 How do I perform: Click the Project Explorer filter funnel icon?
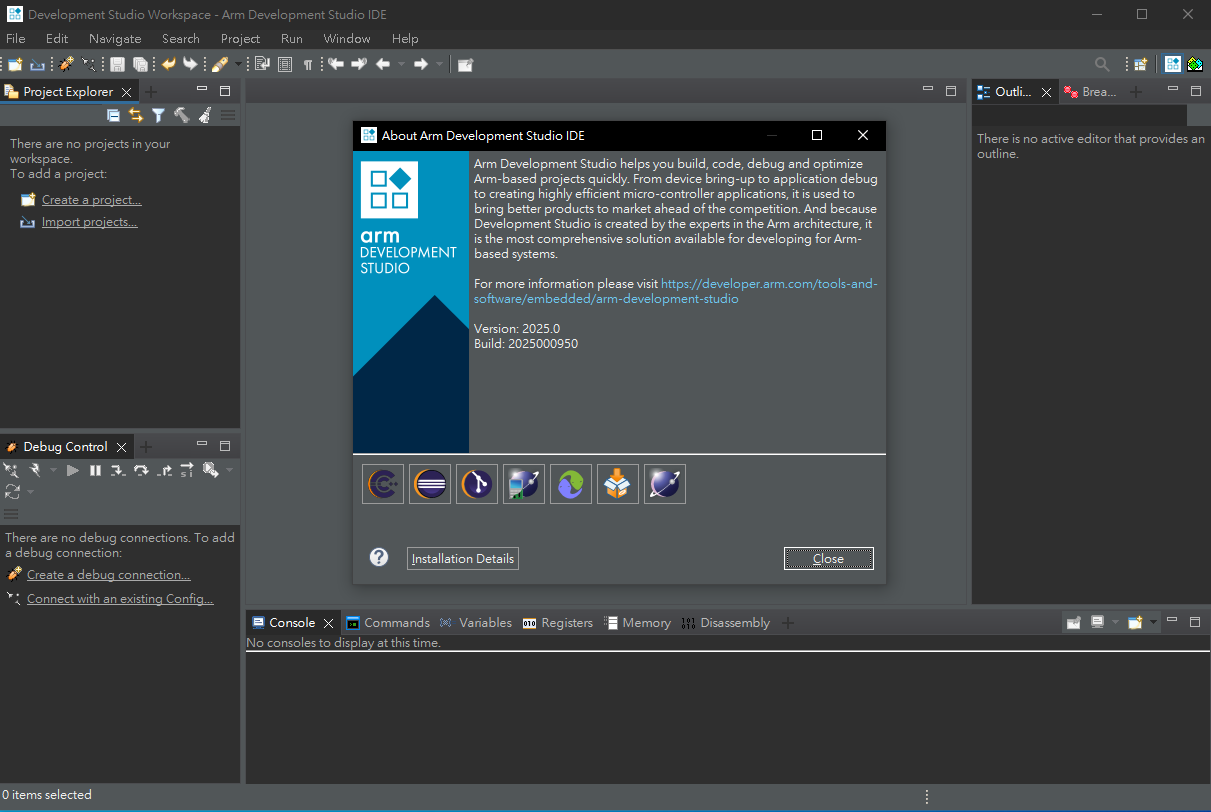tap(158, 116)
